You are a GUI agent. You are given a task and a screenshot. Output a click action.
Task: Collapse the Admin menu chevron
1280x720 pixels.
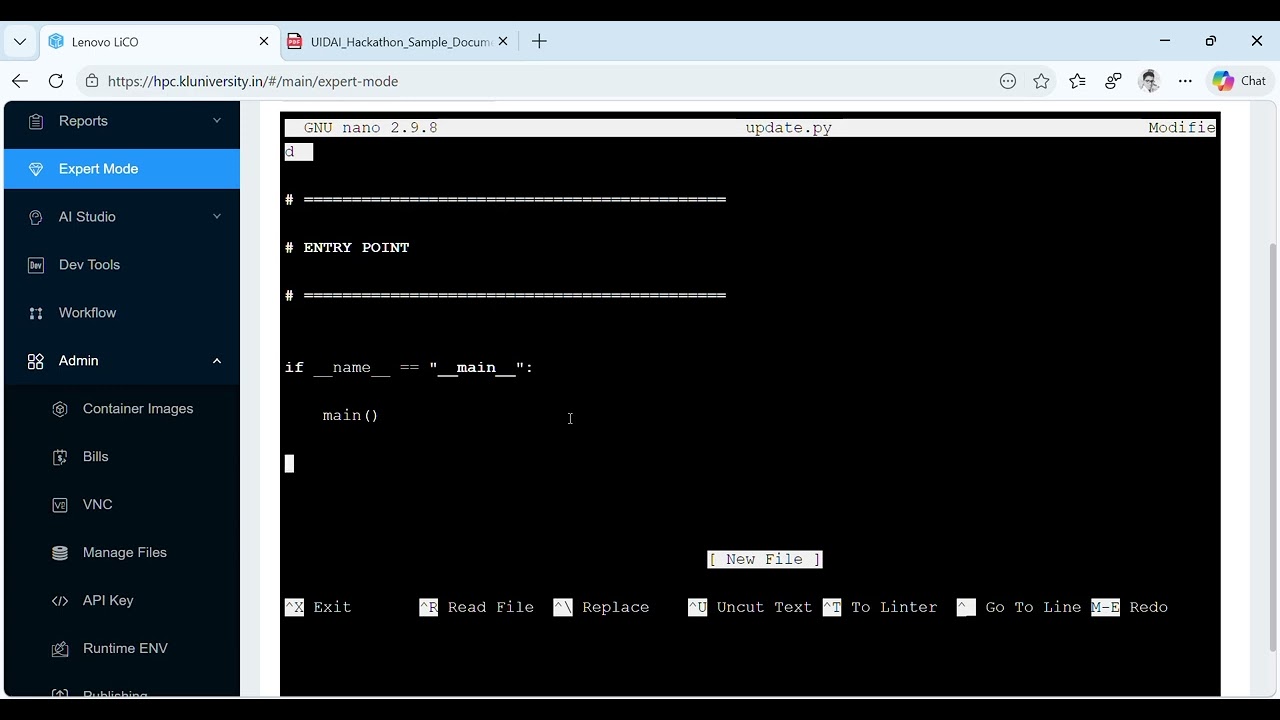217,361
